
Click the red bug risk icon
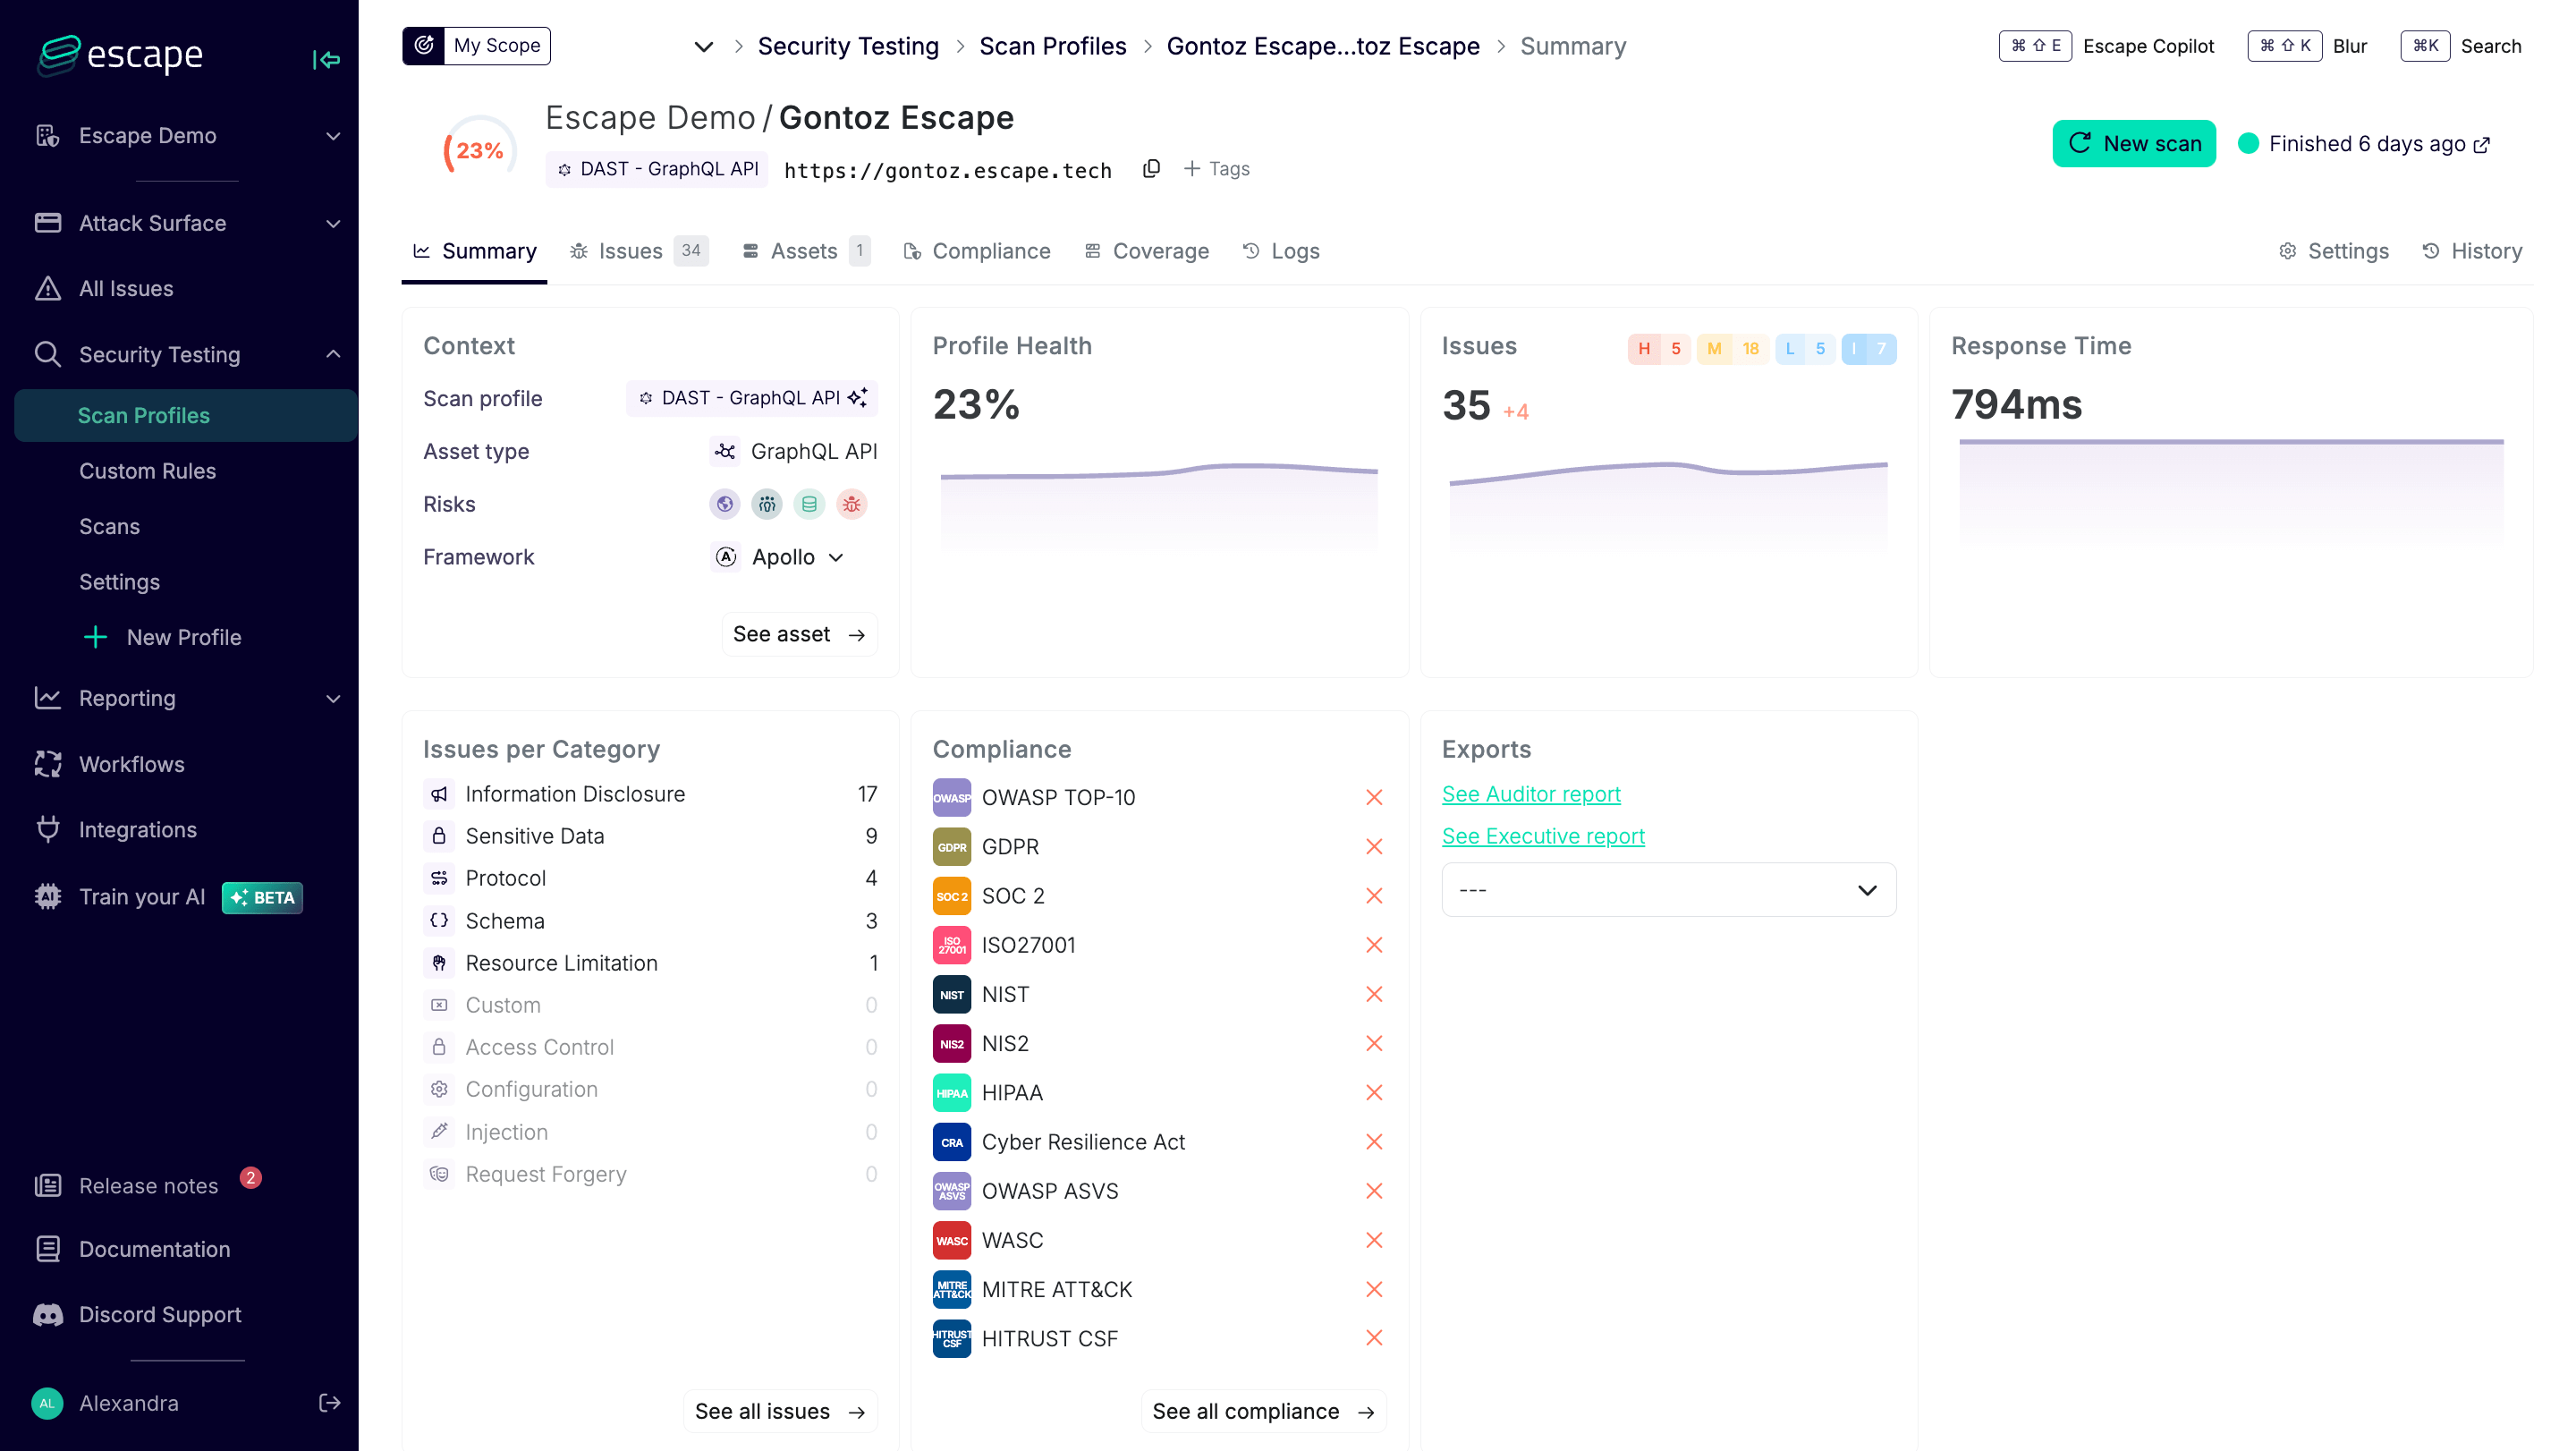click(x=851, y=504)
